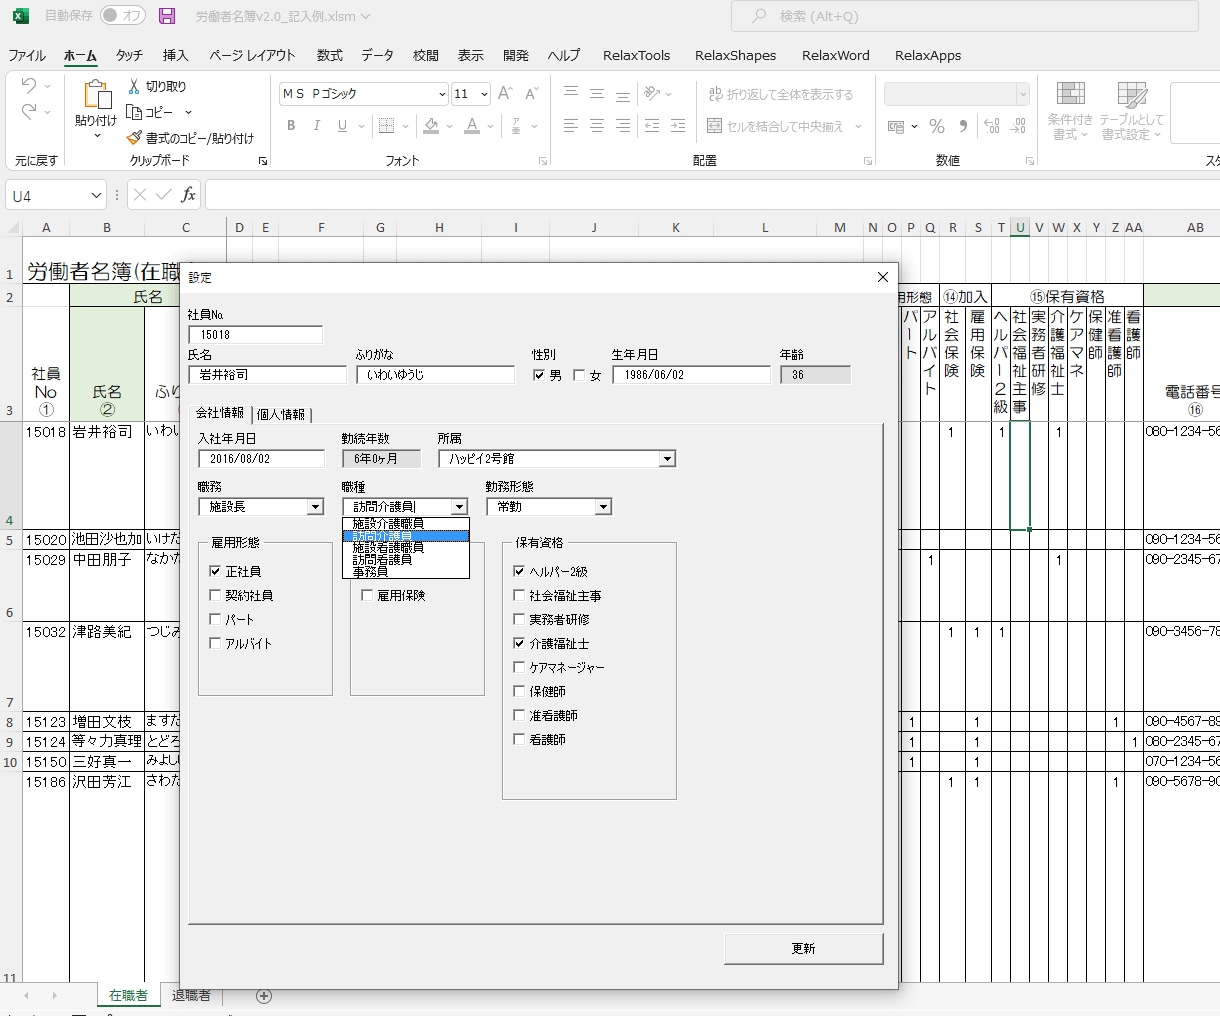The width and height of the screenshot is (1220, 1016).
Task: Click the Cut scissors icon
Action: 134,87
